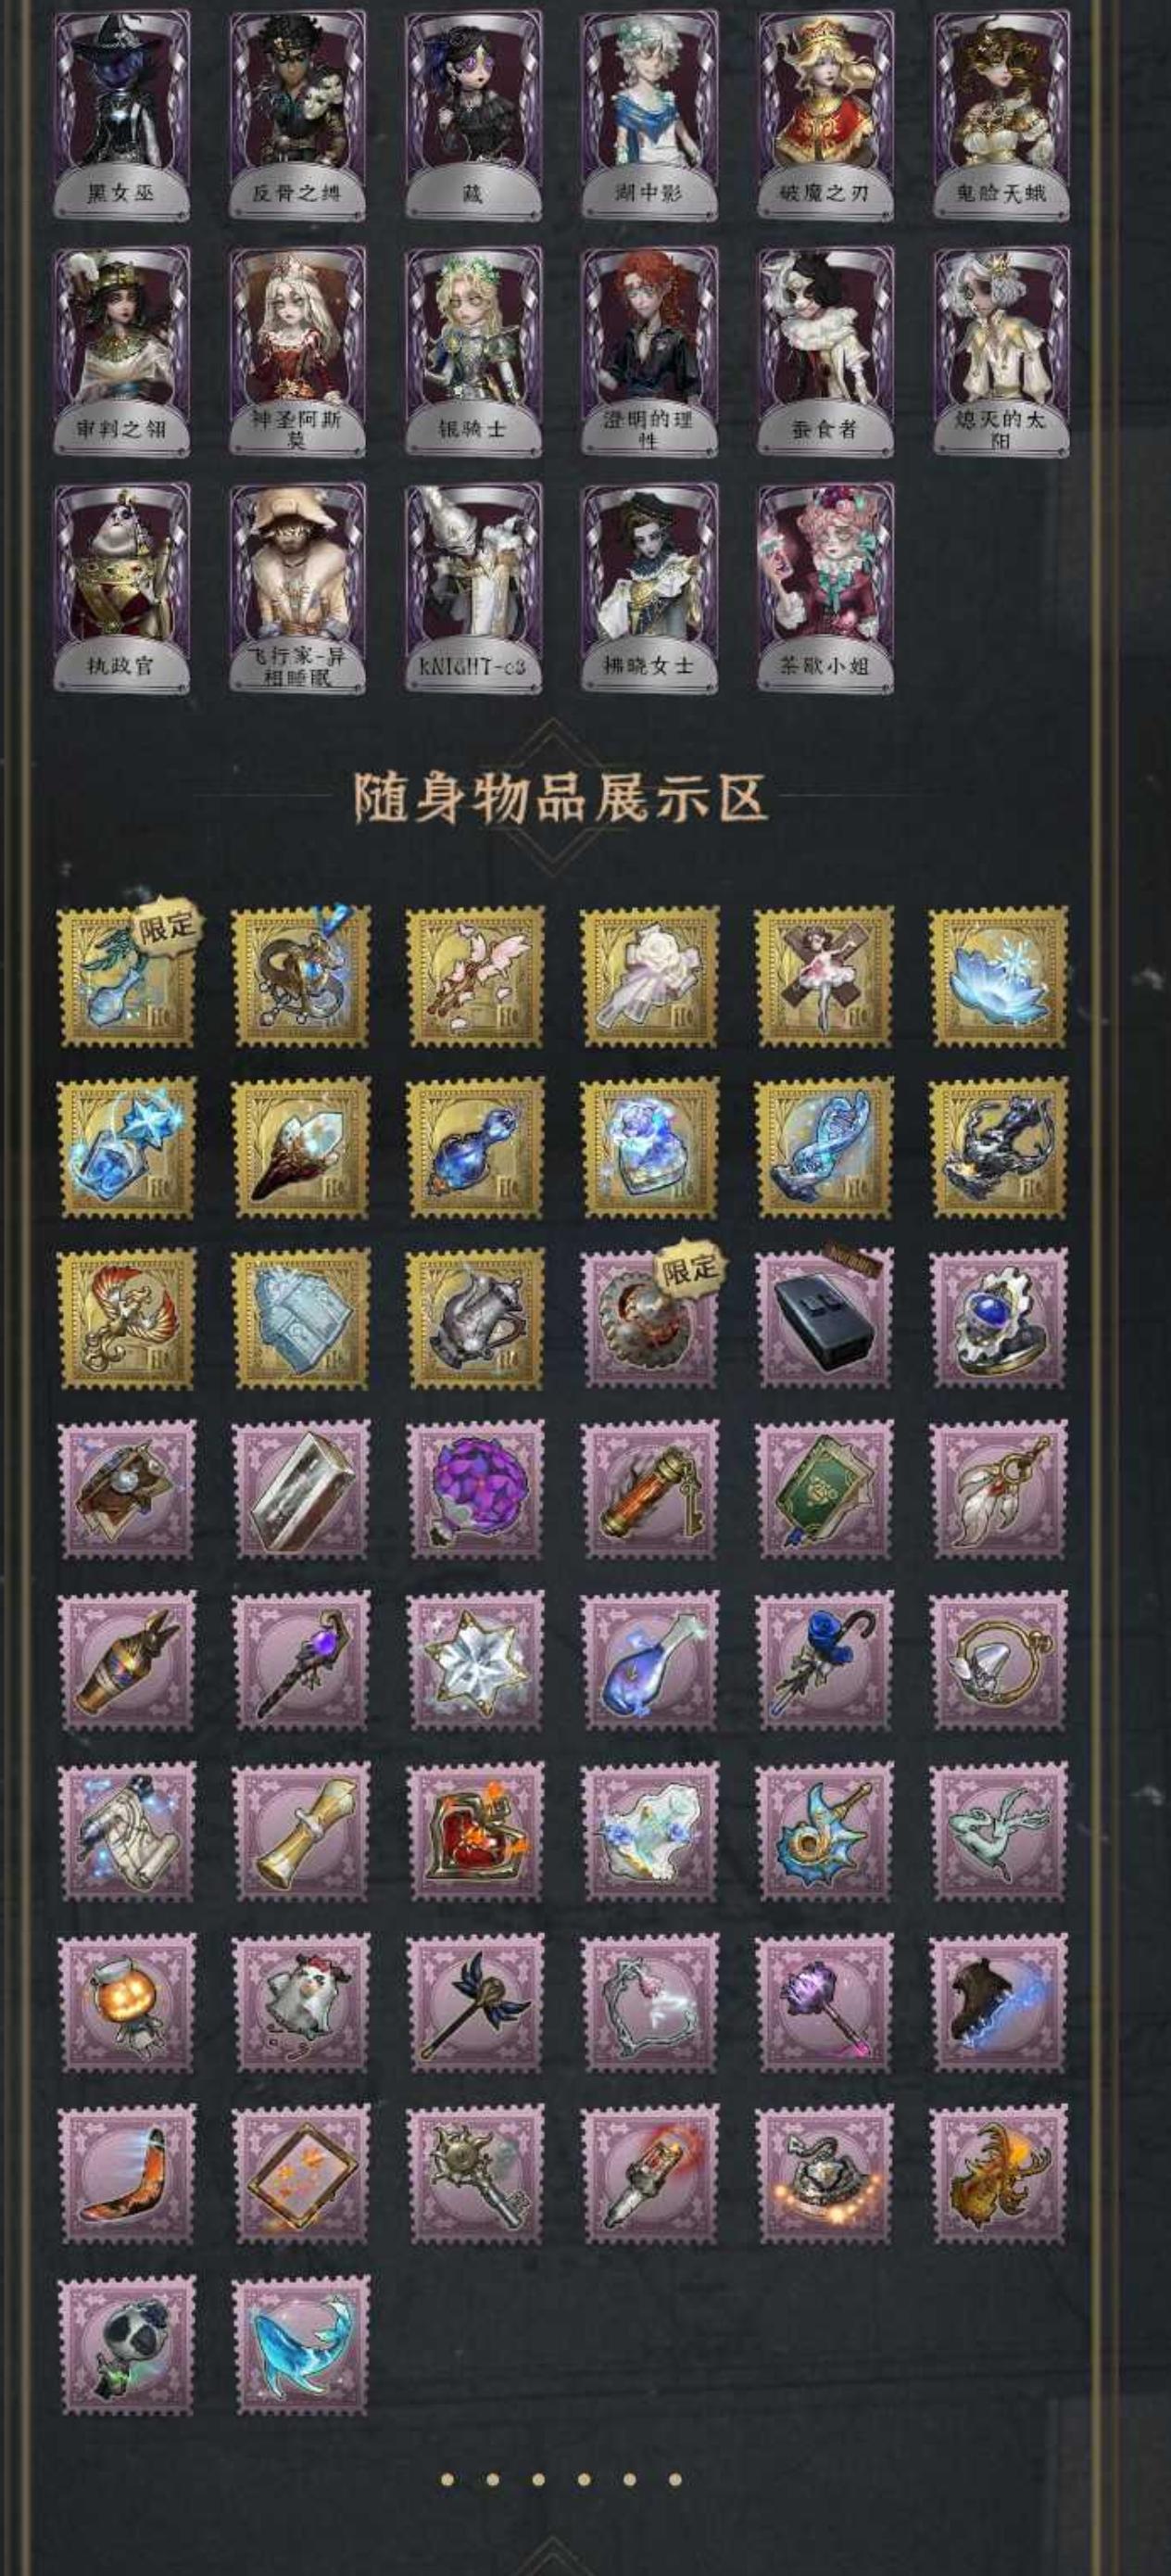
Task: Click the green book accessory stamp
Action: point(825,1489)
